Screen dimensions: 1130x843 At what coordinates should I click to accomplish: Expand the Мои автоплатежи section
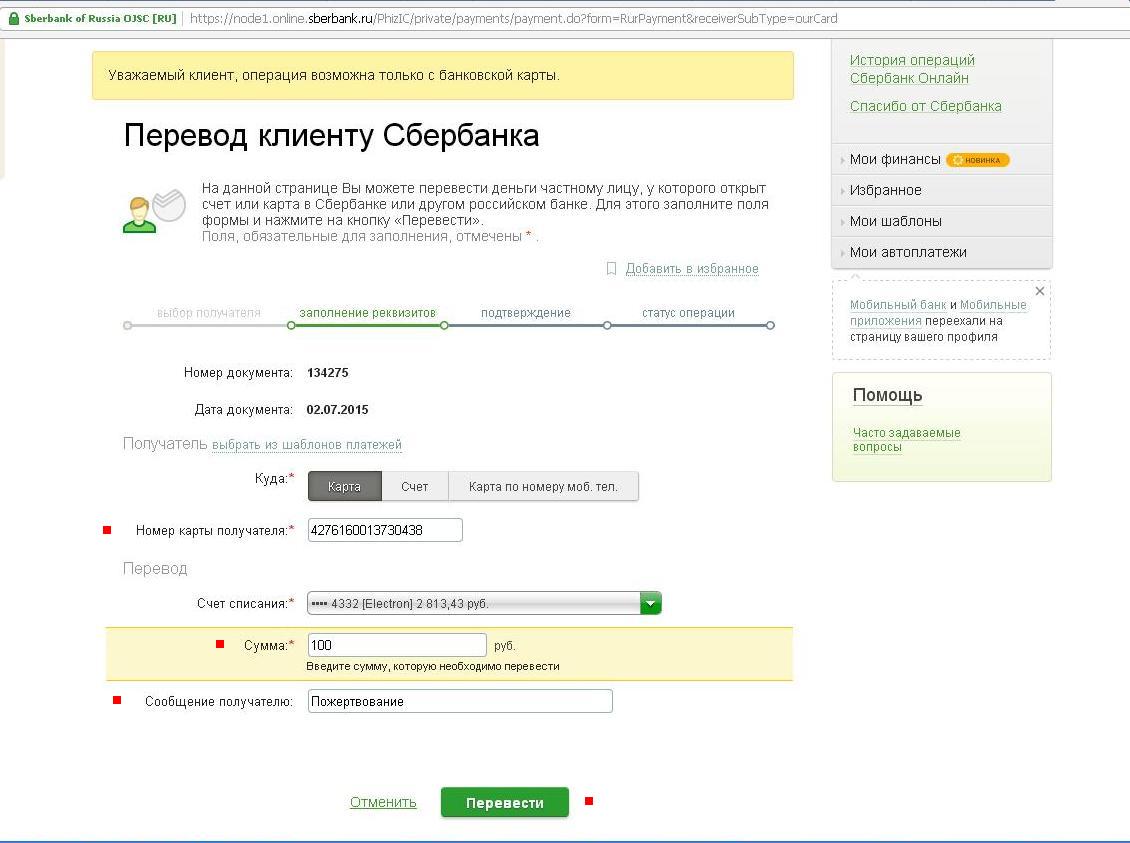click(908, 252)
